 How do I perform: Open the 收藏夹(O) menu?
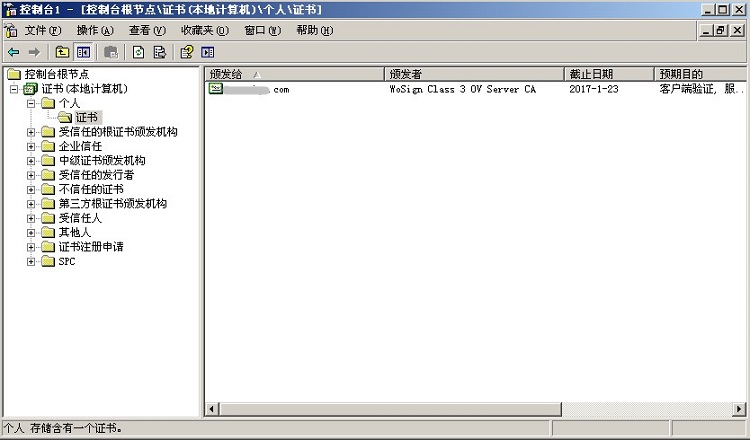coord(204,30)
